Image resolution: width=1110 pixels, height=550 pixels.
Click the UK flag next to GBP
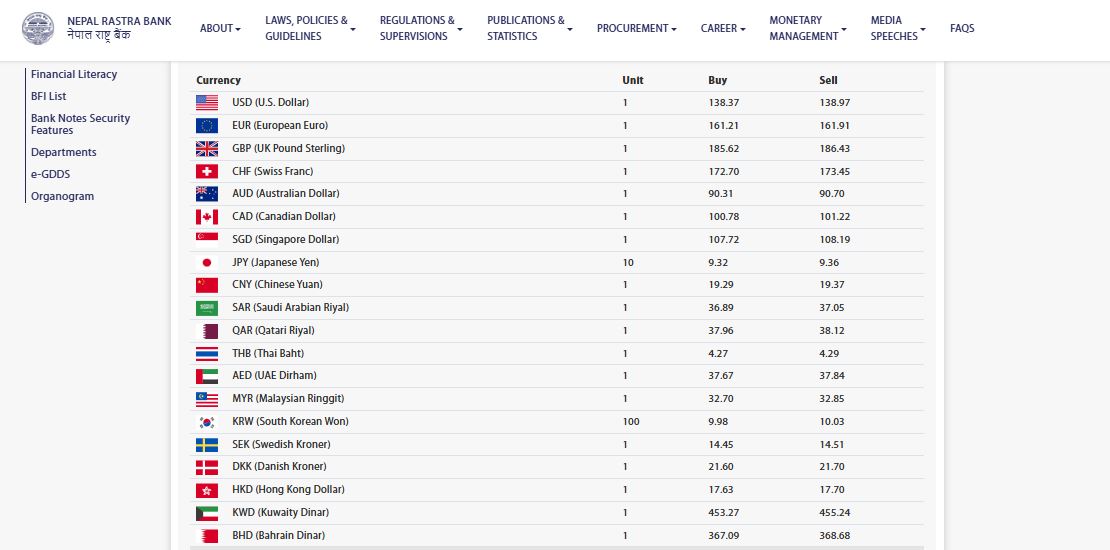click(207, 148)
